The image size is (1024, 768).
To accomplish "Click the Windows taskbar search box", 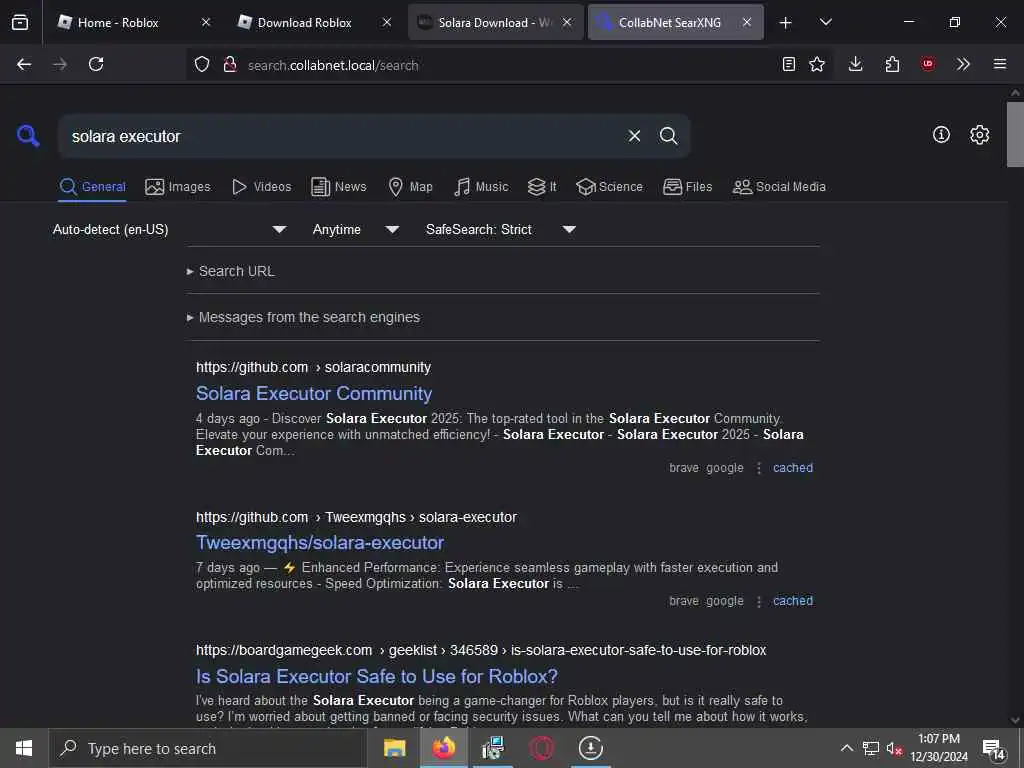I will 207,748.
